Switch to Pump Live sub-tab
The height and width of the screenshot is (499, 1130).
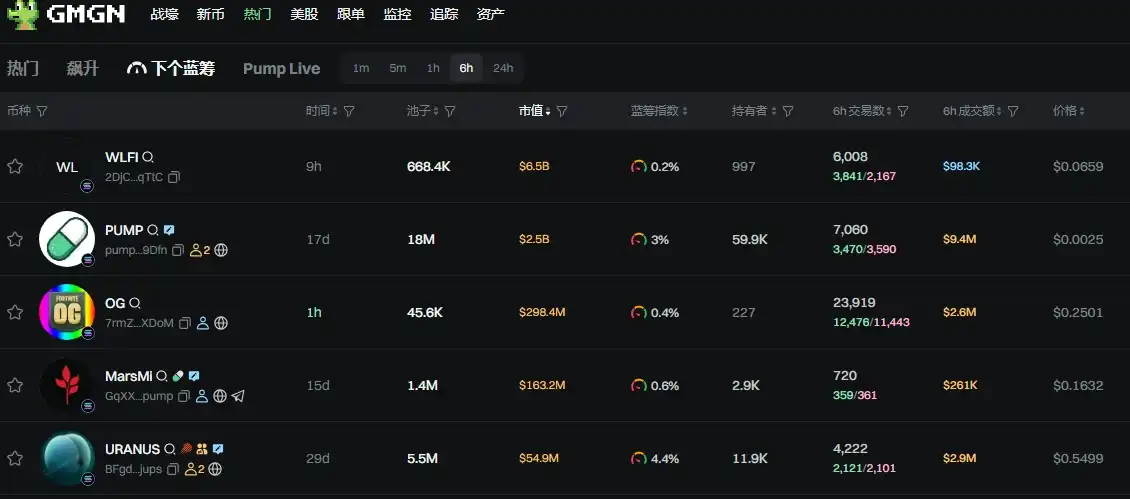(x=282, y=69)
